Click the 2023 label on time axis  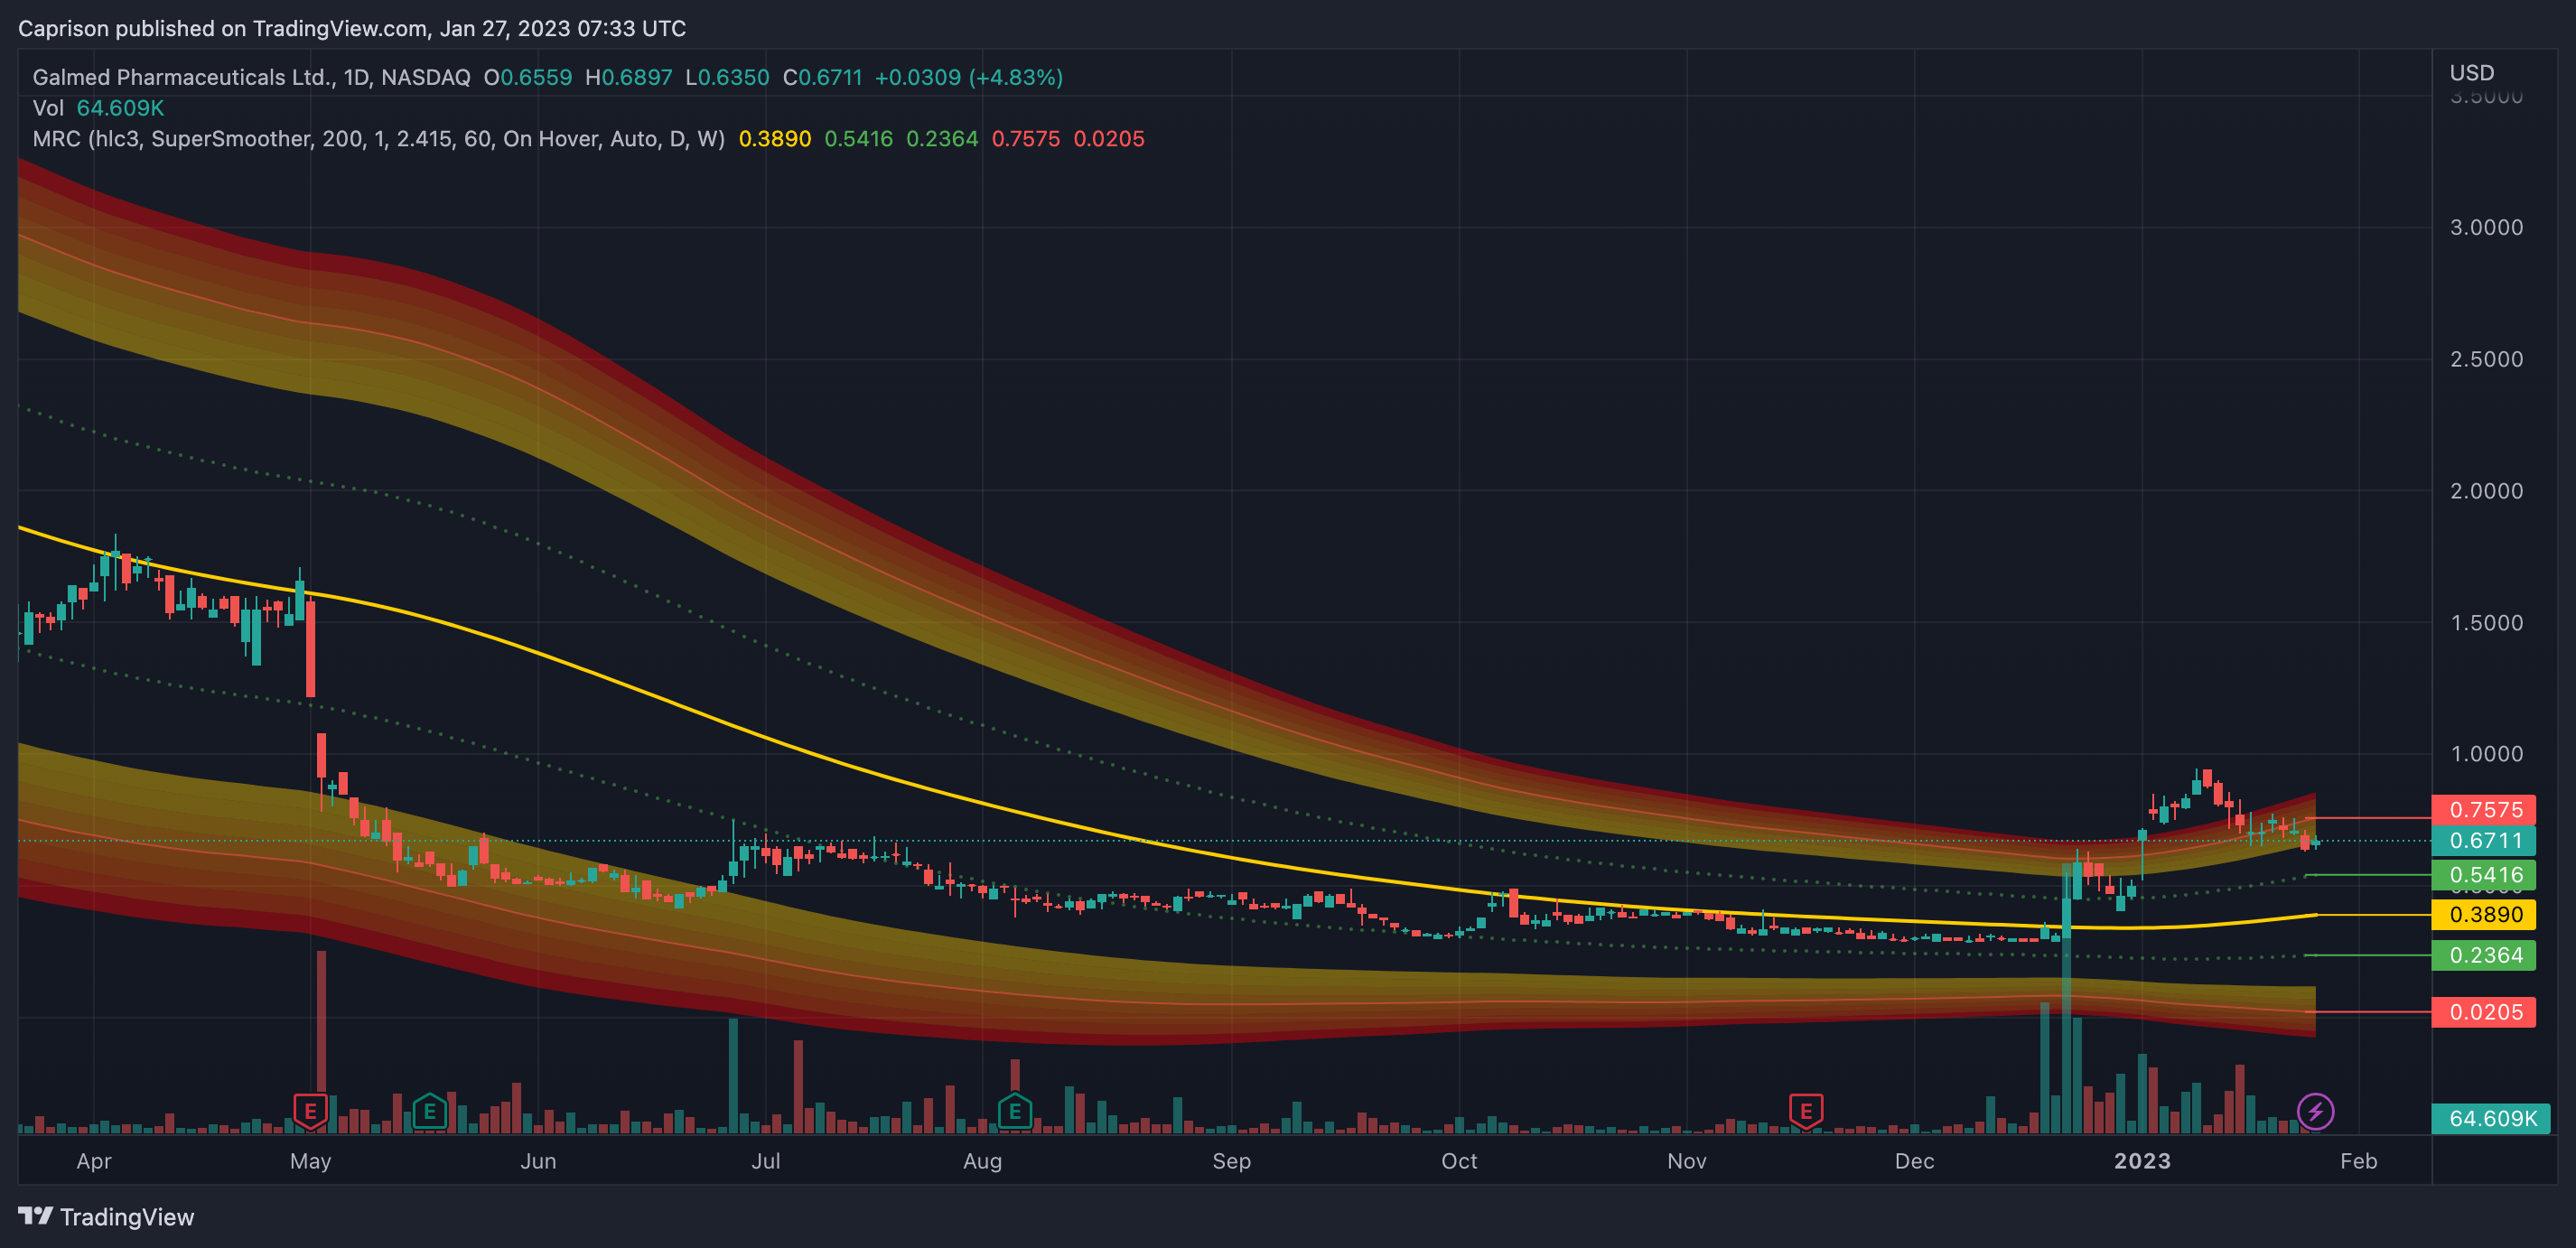pyautogui.click(x=2141, y=1161)
